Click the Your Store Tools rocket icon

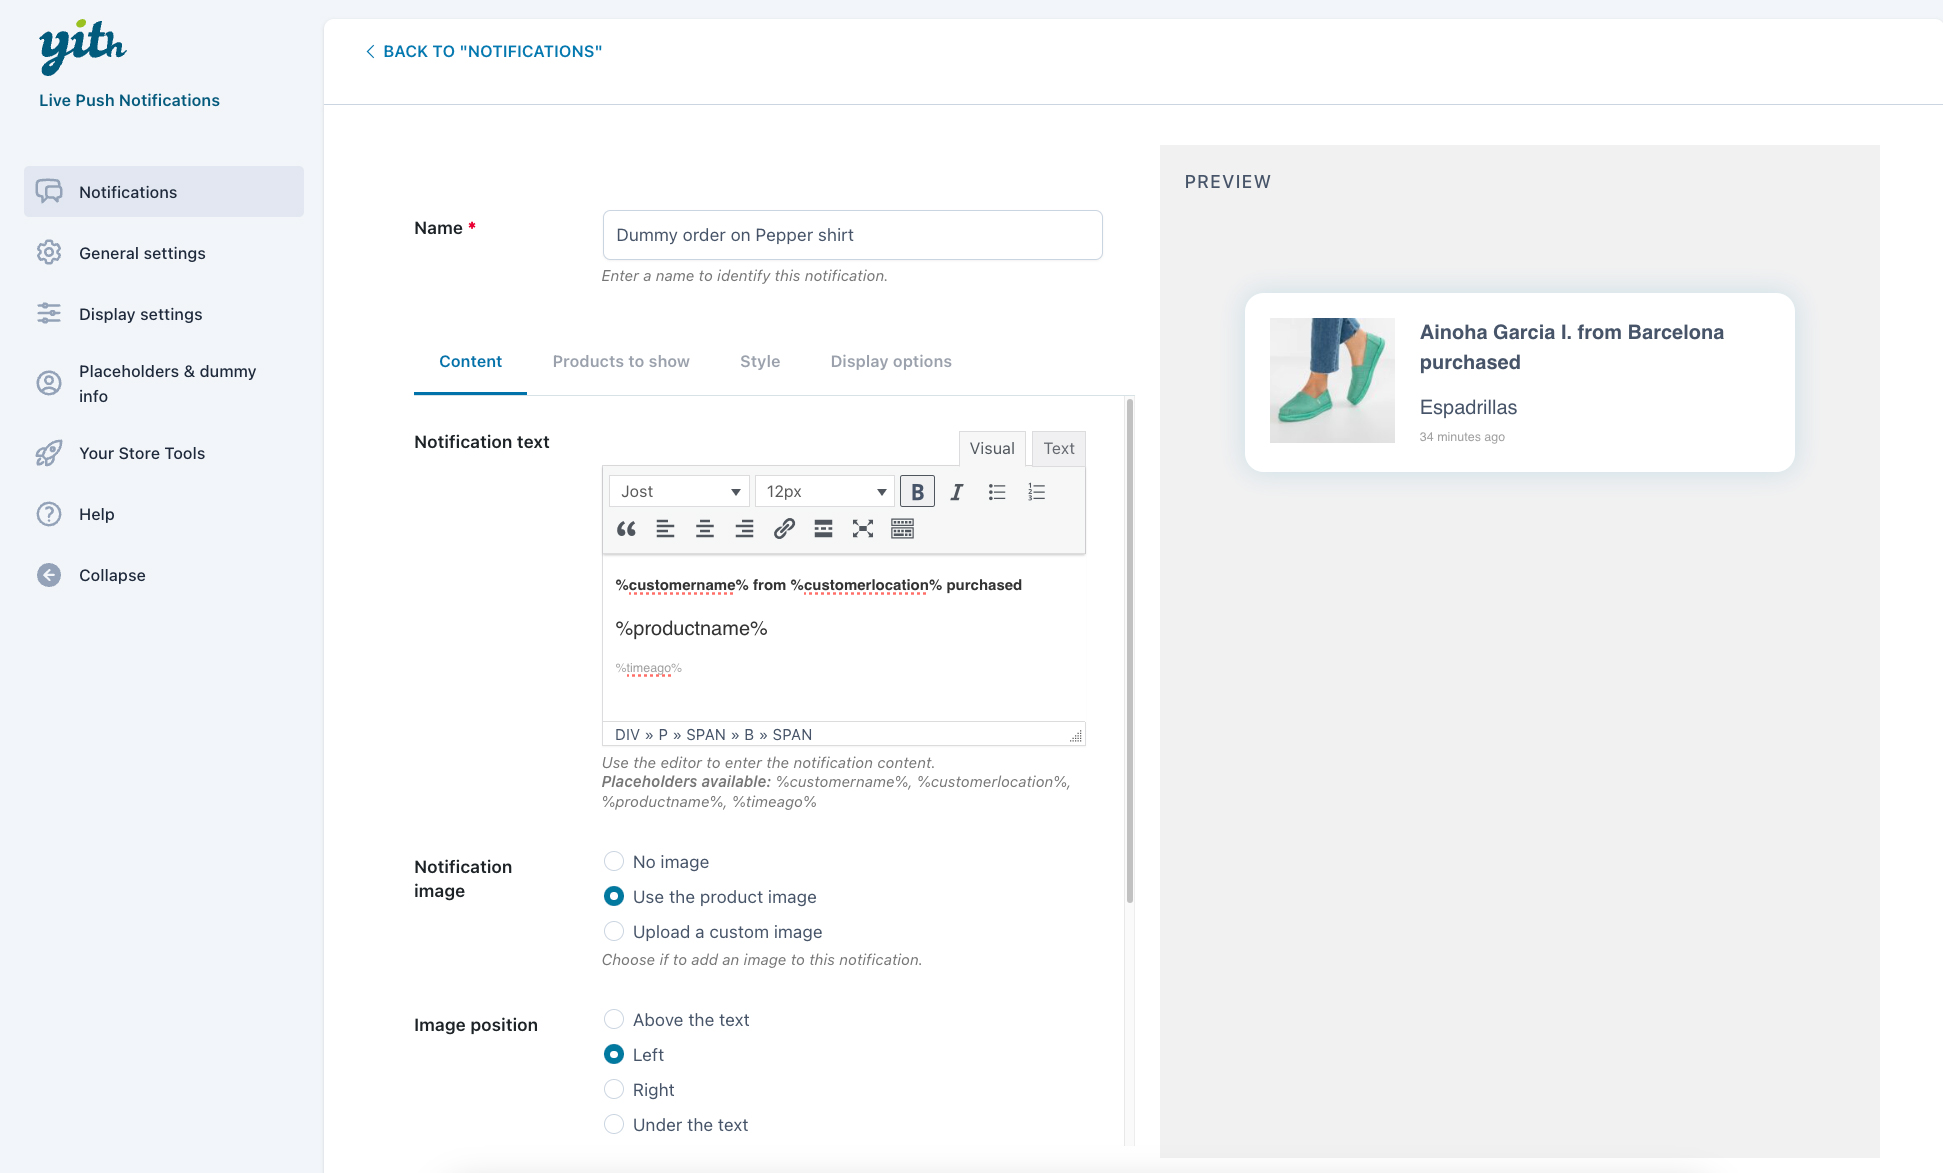tap(49, 453)
